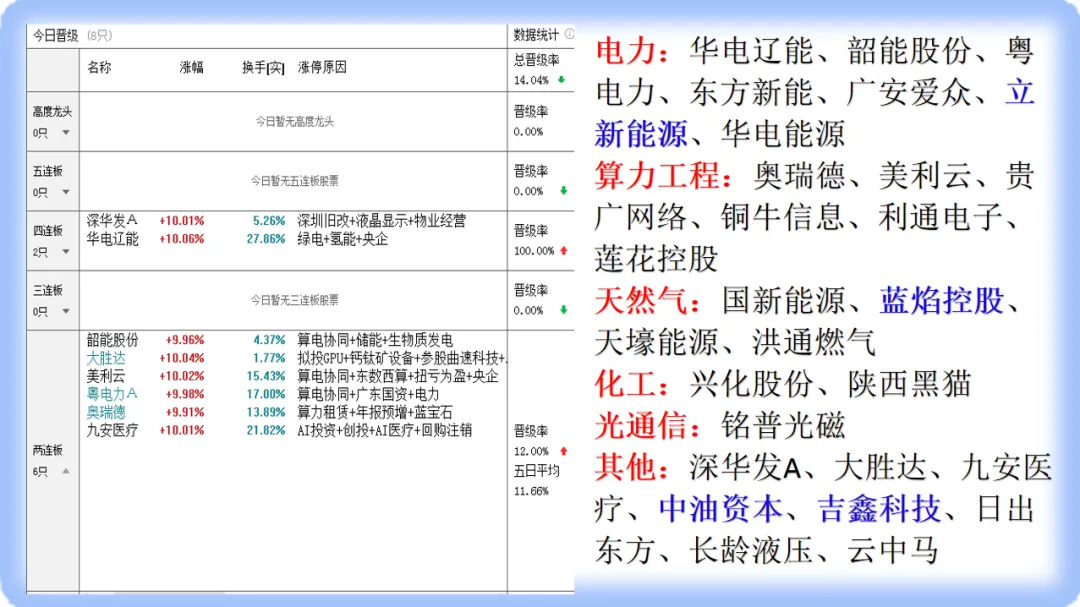Click the red up arrow beside 12.00%
The height and width of the screenshot is (607, 1080).
click(x=564, y=451)
